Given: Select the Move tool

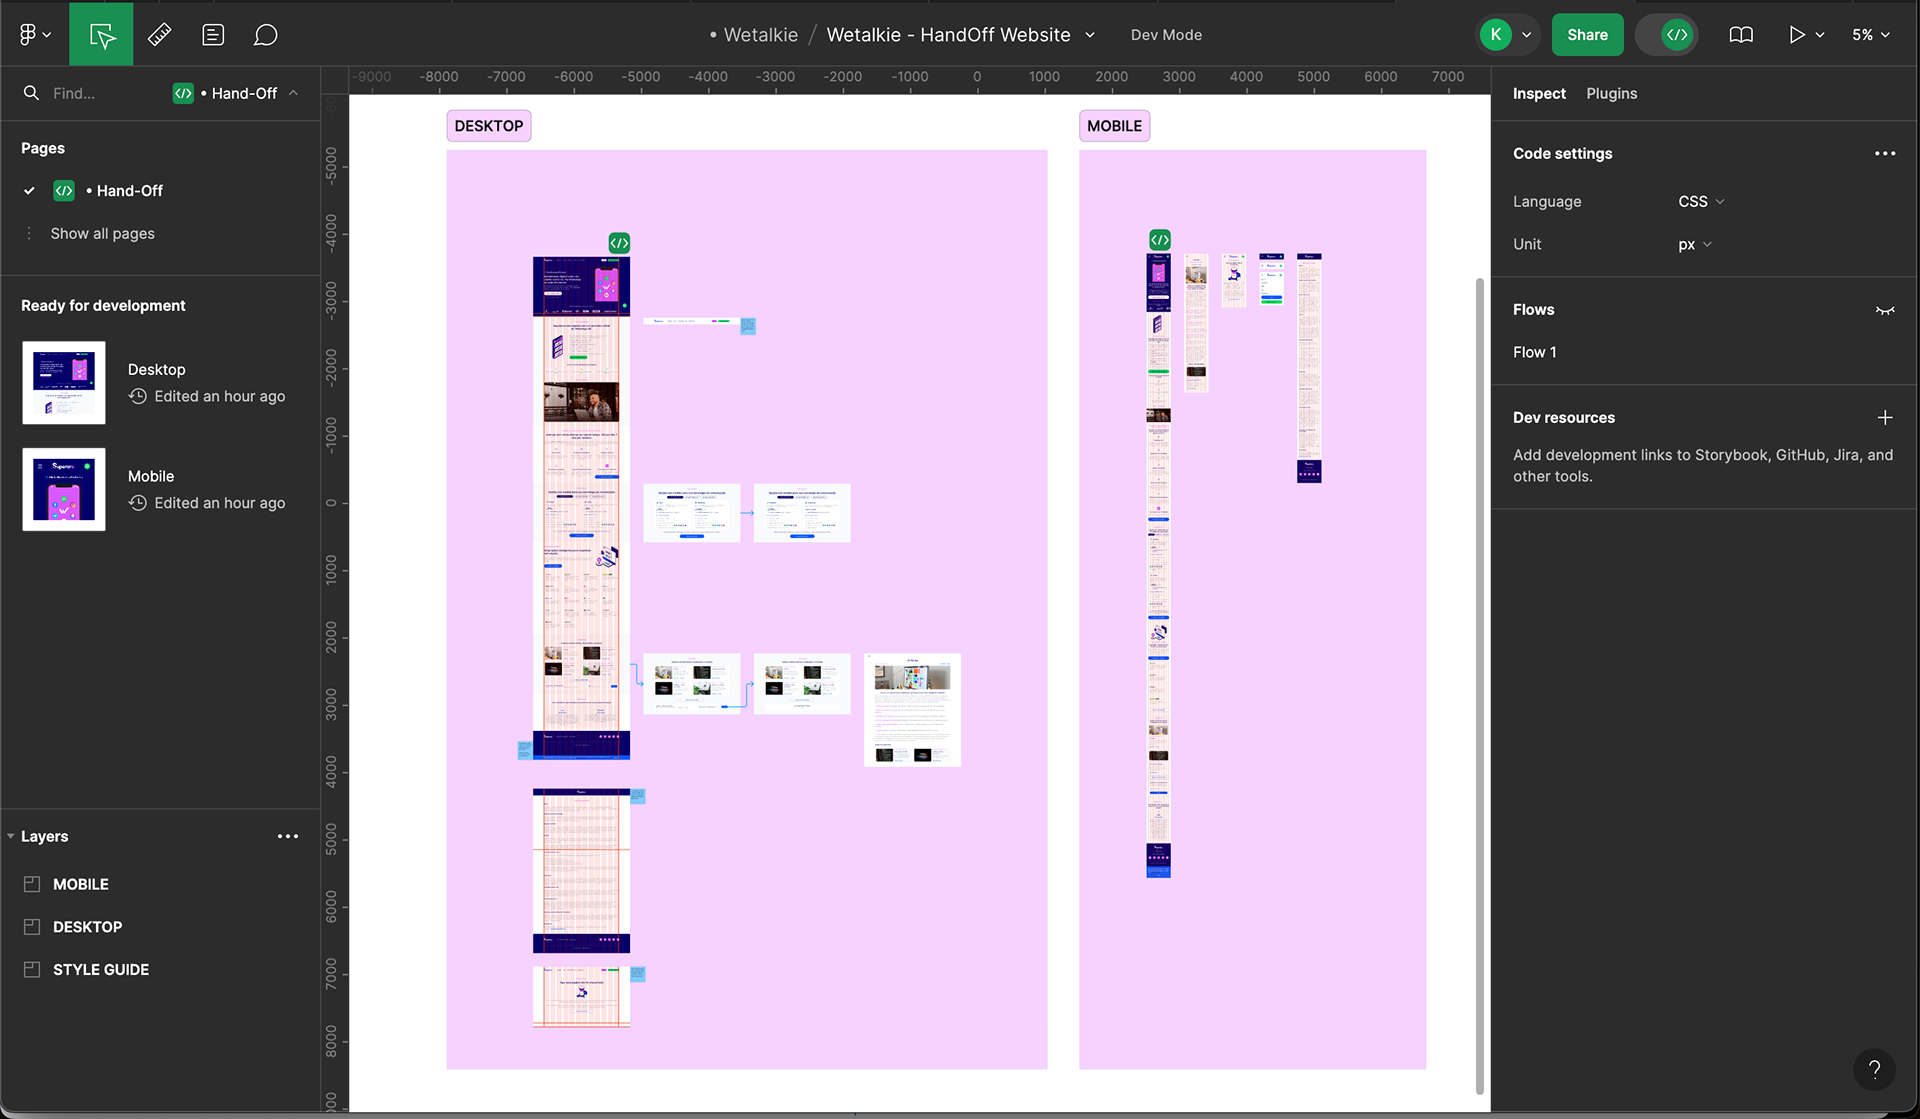Looking at the screenshot, I should (x=101, y=34).
